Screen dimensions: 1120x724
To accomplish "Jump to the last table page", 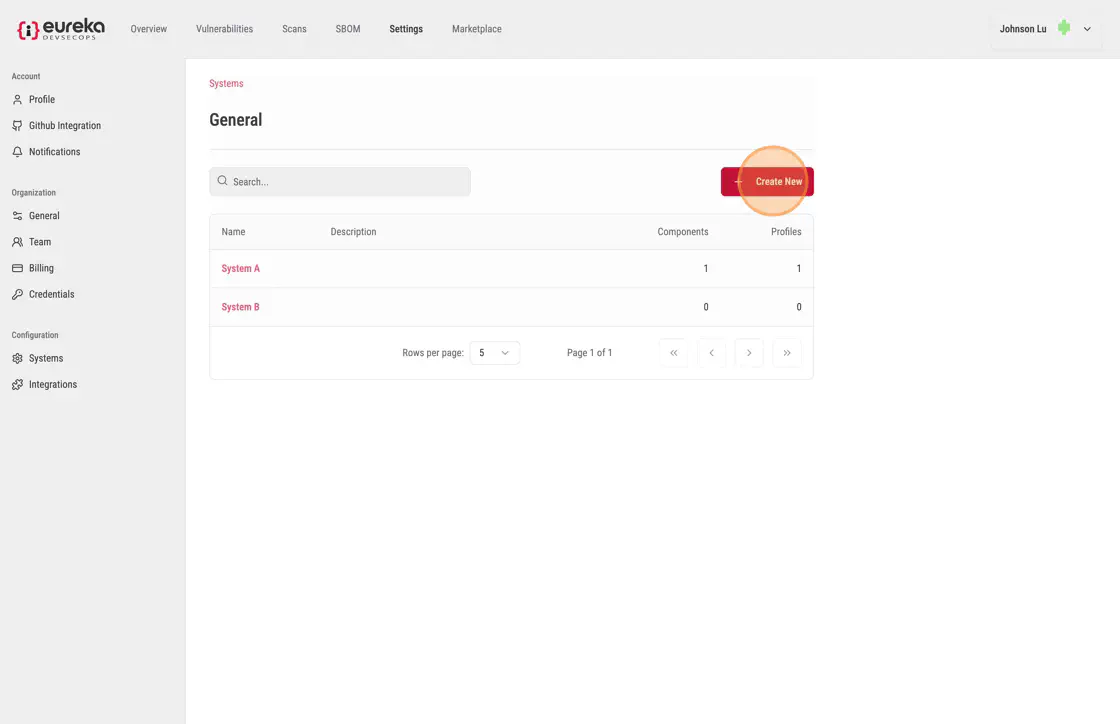I will coord(787,353).
